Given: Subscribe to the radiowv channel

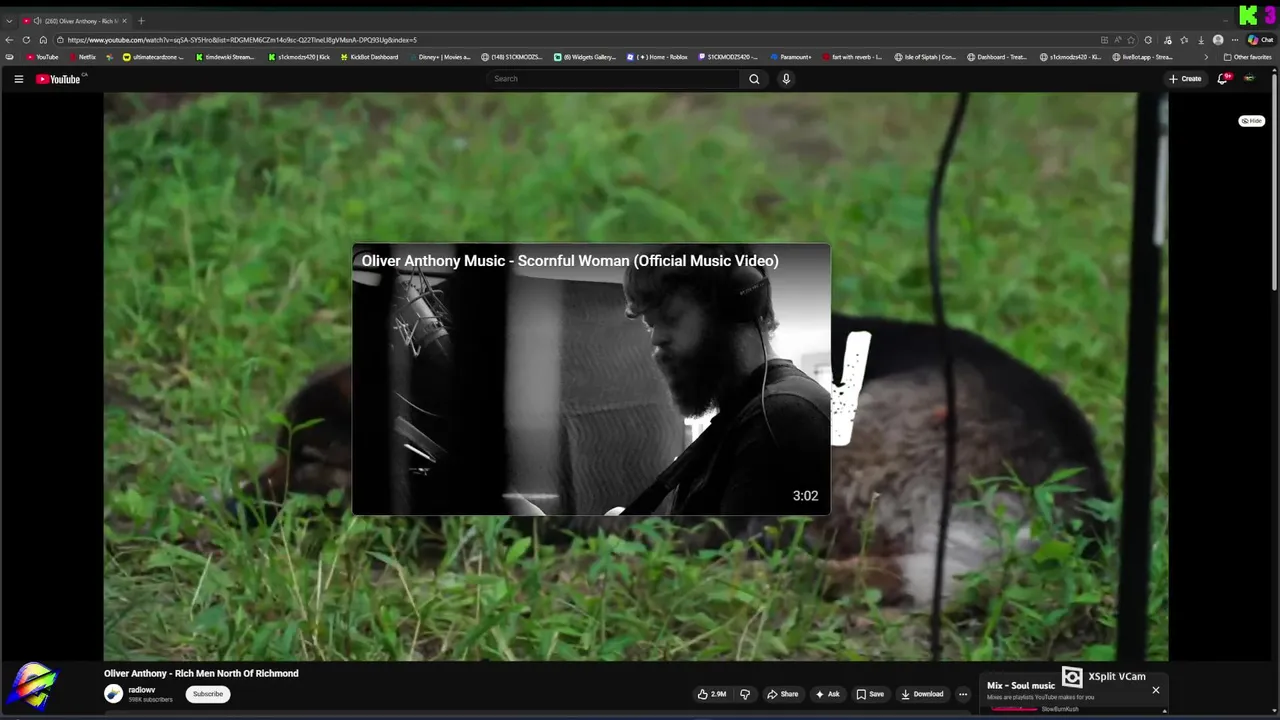Looking at the screenshot, I should [208, 694].
